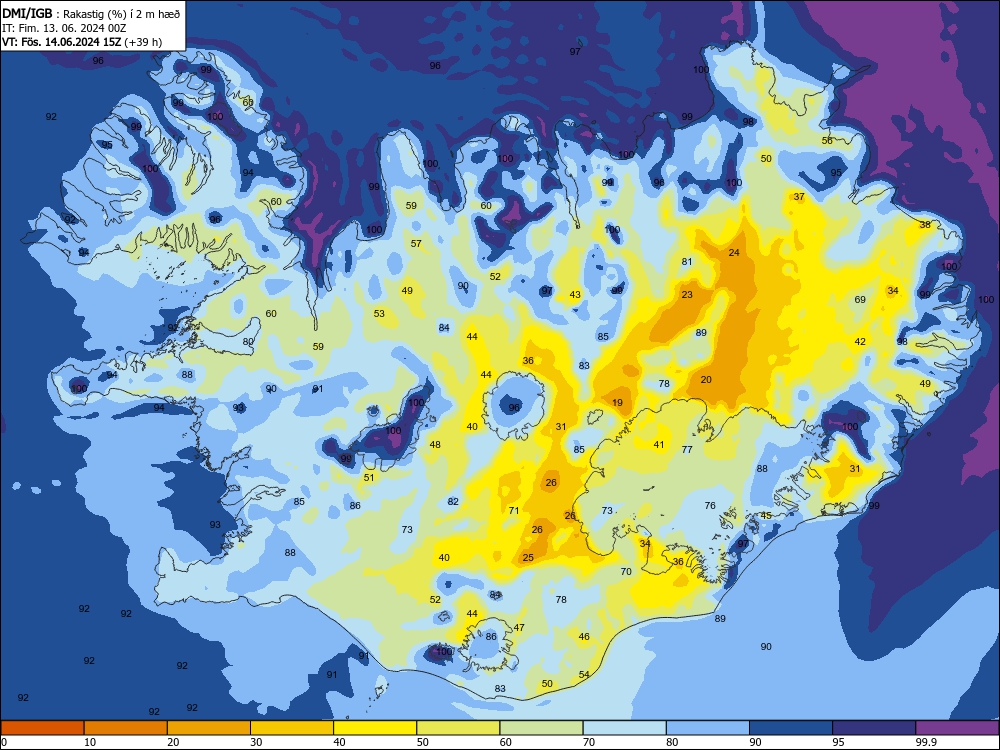Click the humidity value 54 near the south coast
Viewport: 1000px width, 750px height.
[x=584, y=675]
